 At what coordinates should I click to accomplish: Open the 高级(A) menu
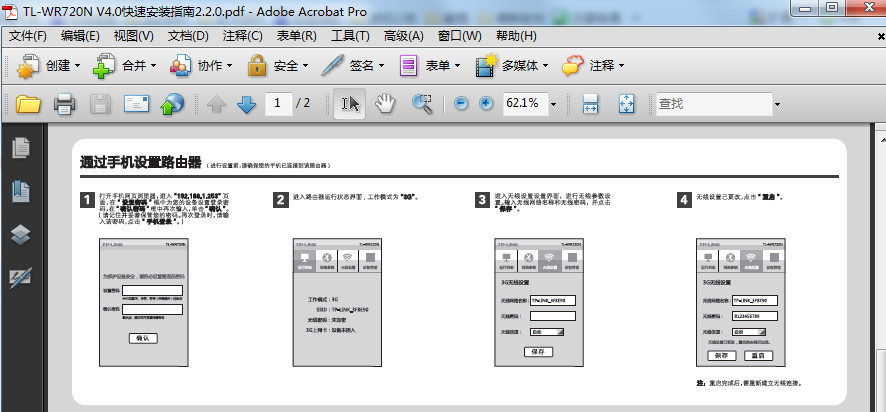point(403,36)
